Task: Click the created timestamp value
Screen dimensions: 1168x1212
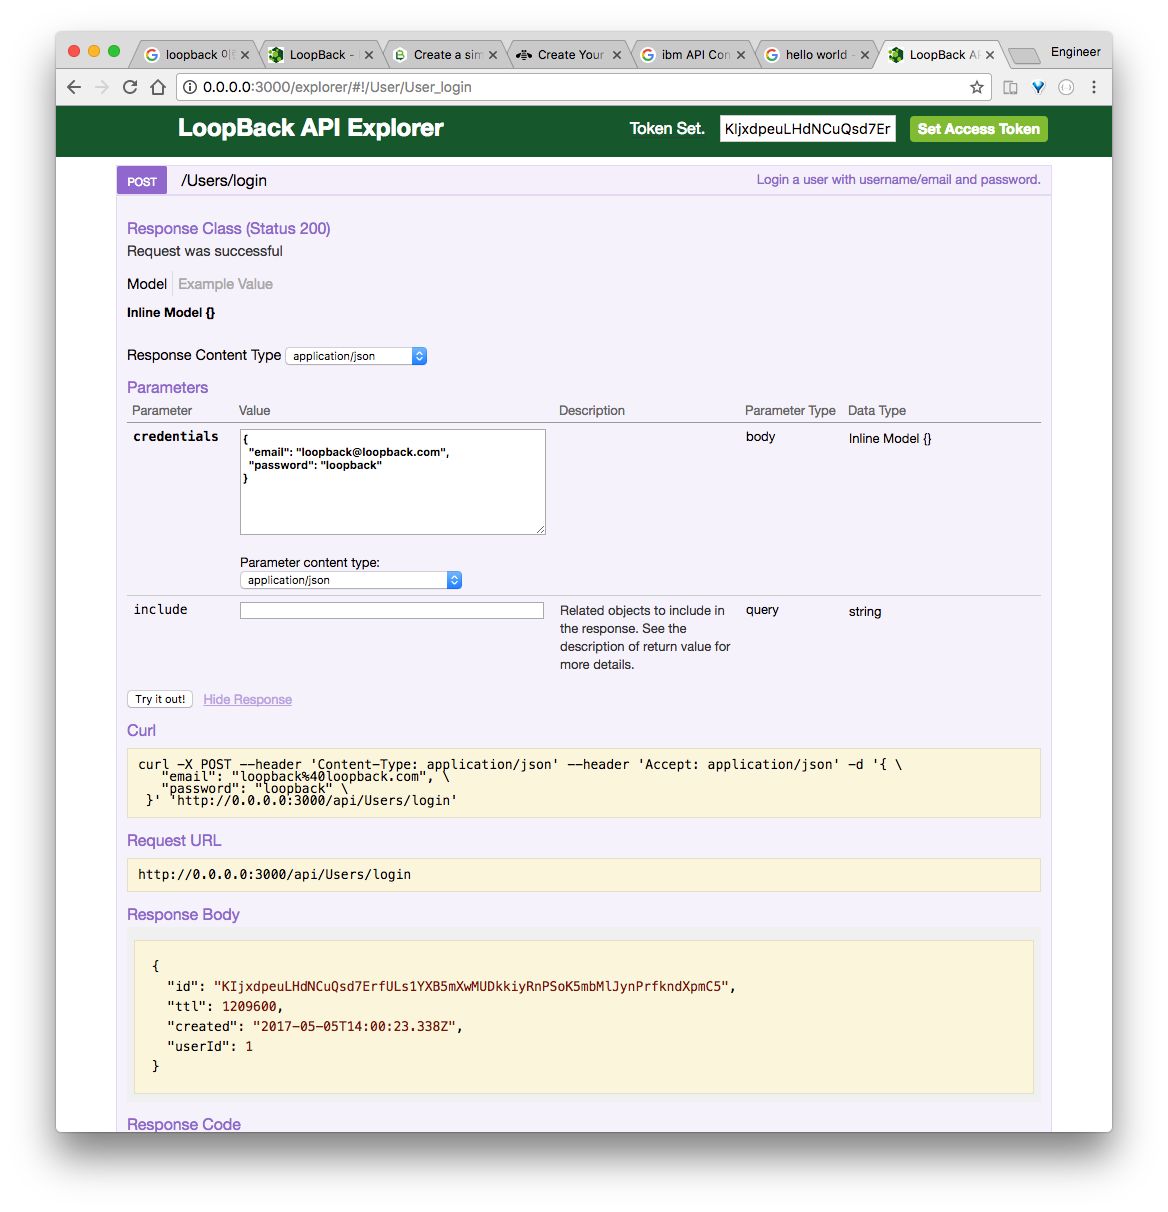Action: [354, 1026]
